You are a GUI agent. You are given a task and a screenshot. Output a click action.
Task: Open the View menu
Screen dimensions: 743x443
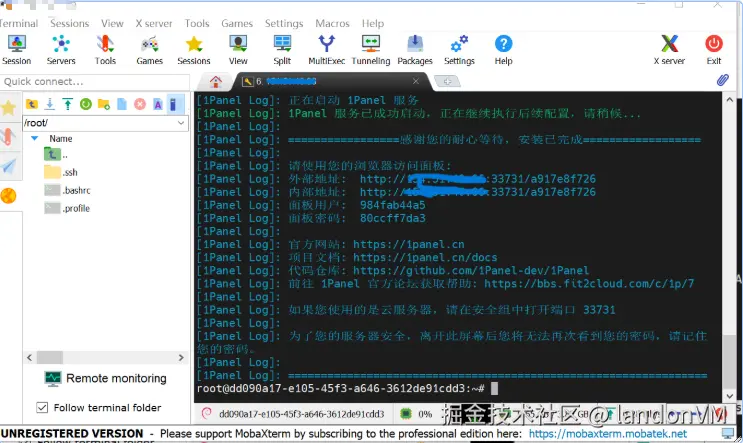click(112, 23)
